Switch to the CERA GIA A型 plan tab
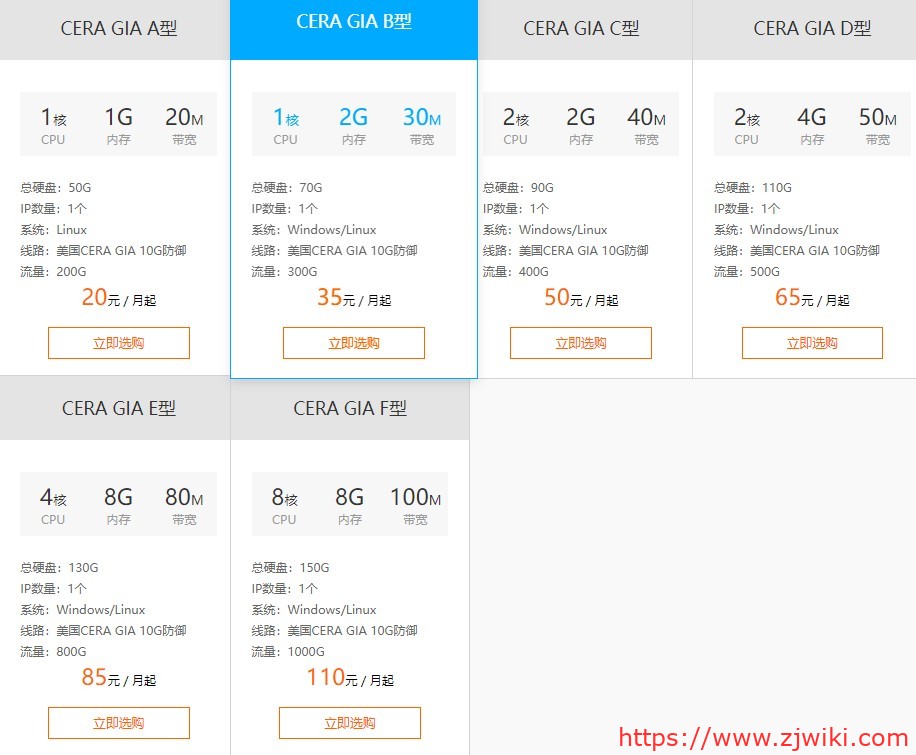The image size is (916, 755). click(x=117, y=29)
